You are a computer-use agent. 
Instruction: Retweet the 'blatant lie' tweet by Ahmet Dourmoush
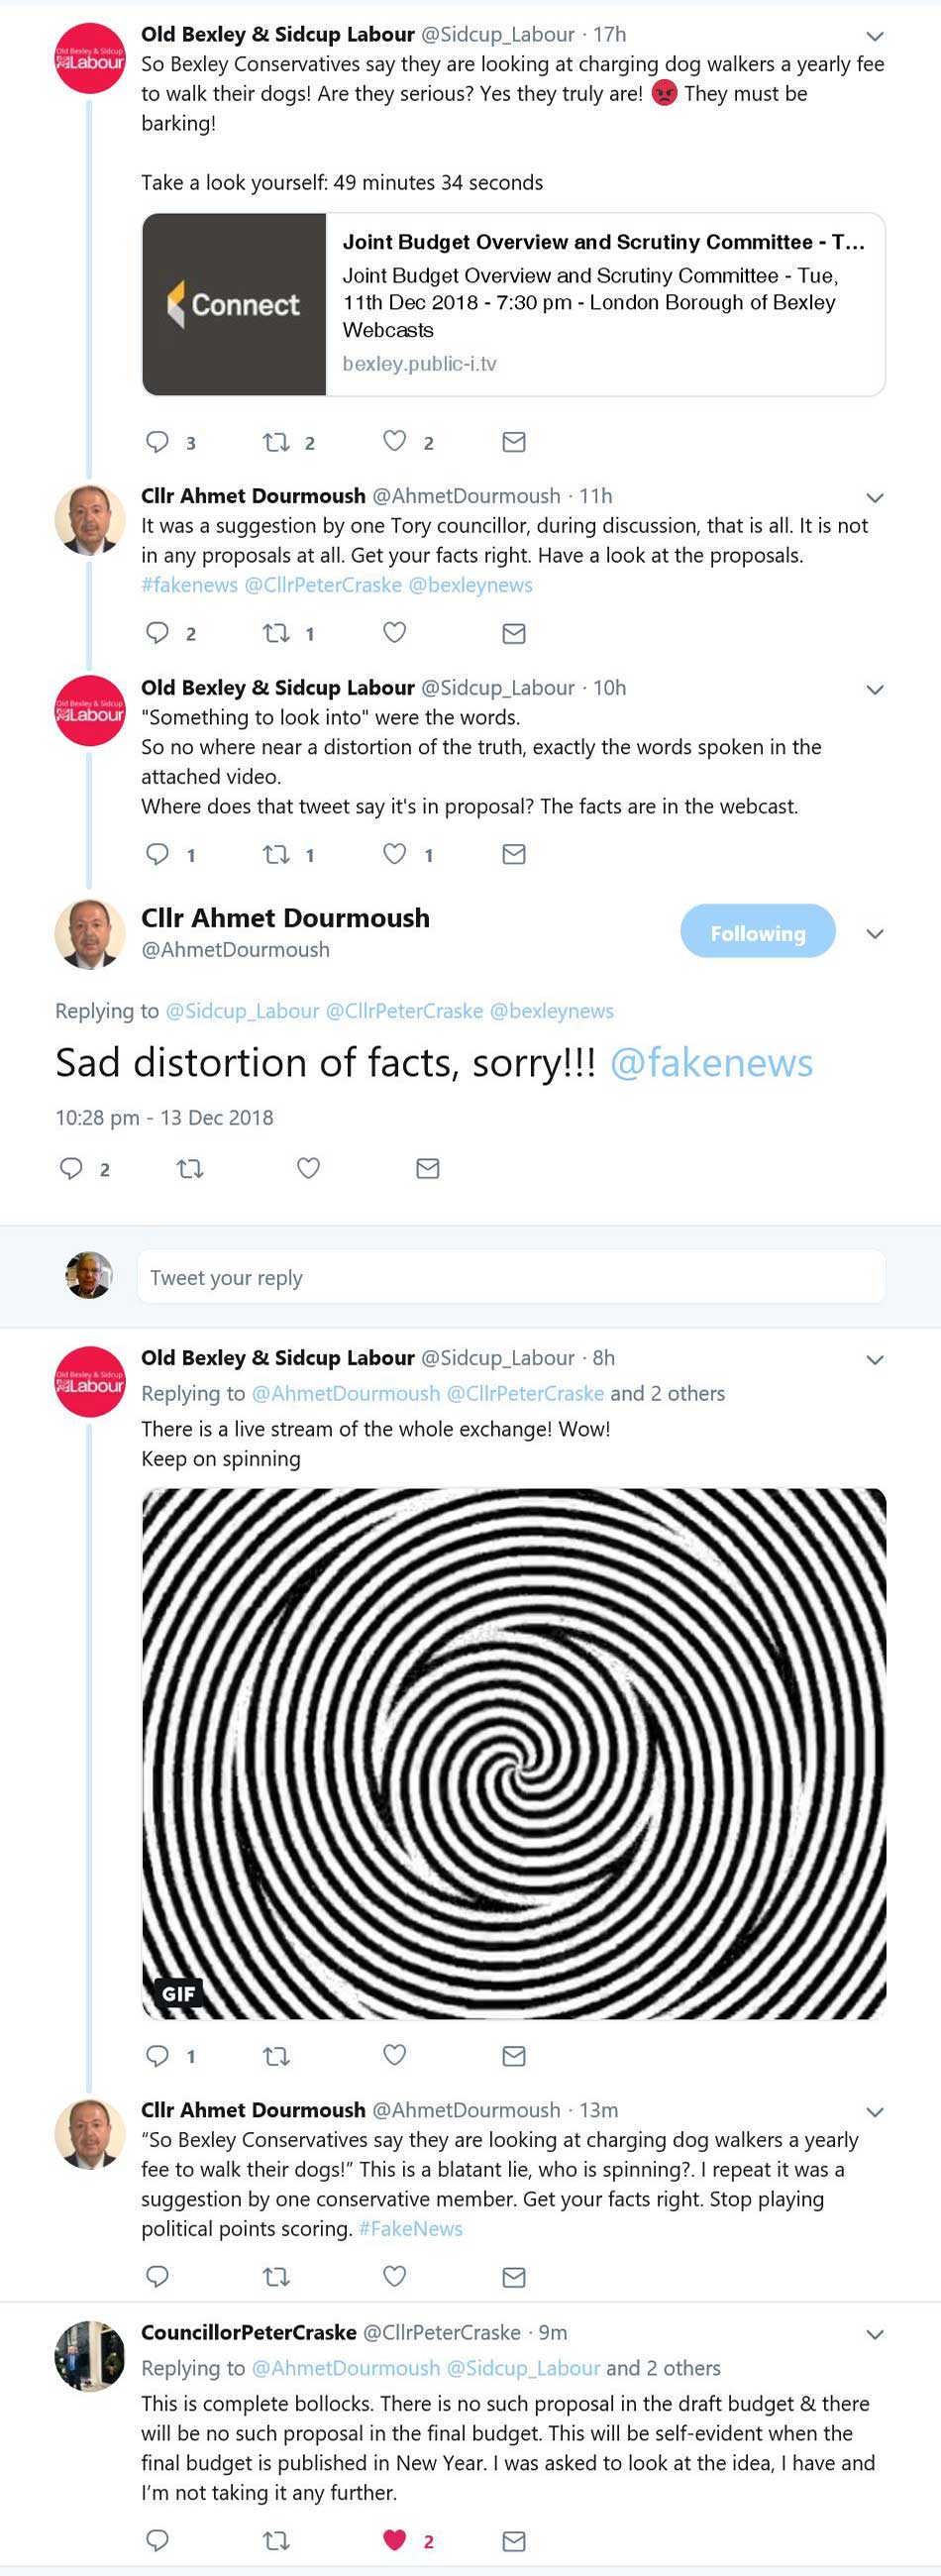(x=276, y=2276)
